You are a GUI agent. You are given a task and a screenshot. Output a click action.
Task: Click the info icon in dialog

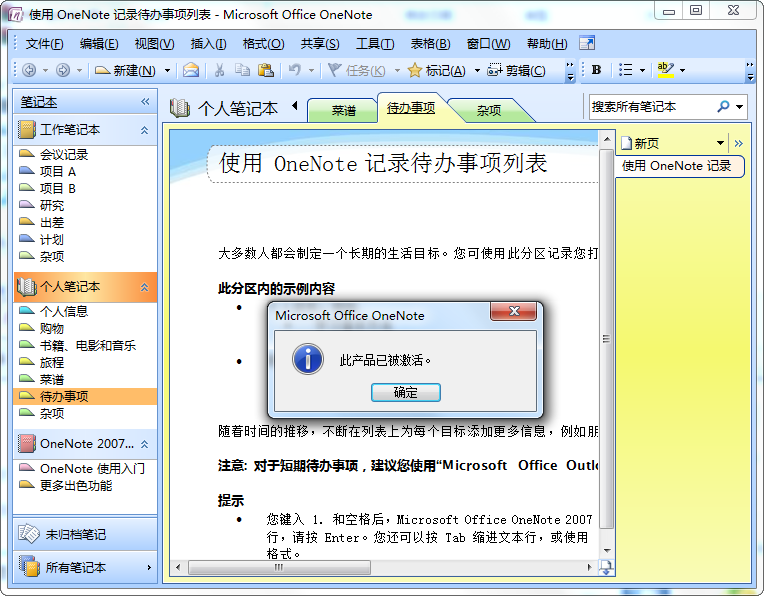pos(308,359)
